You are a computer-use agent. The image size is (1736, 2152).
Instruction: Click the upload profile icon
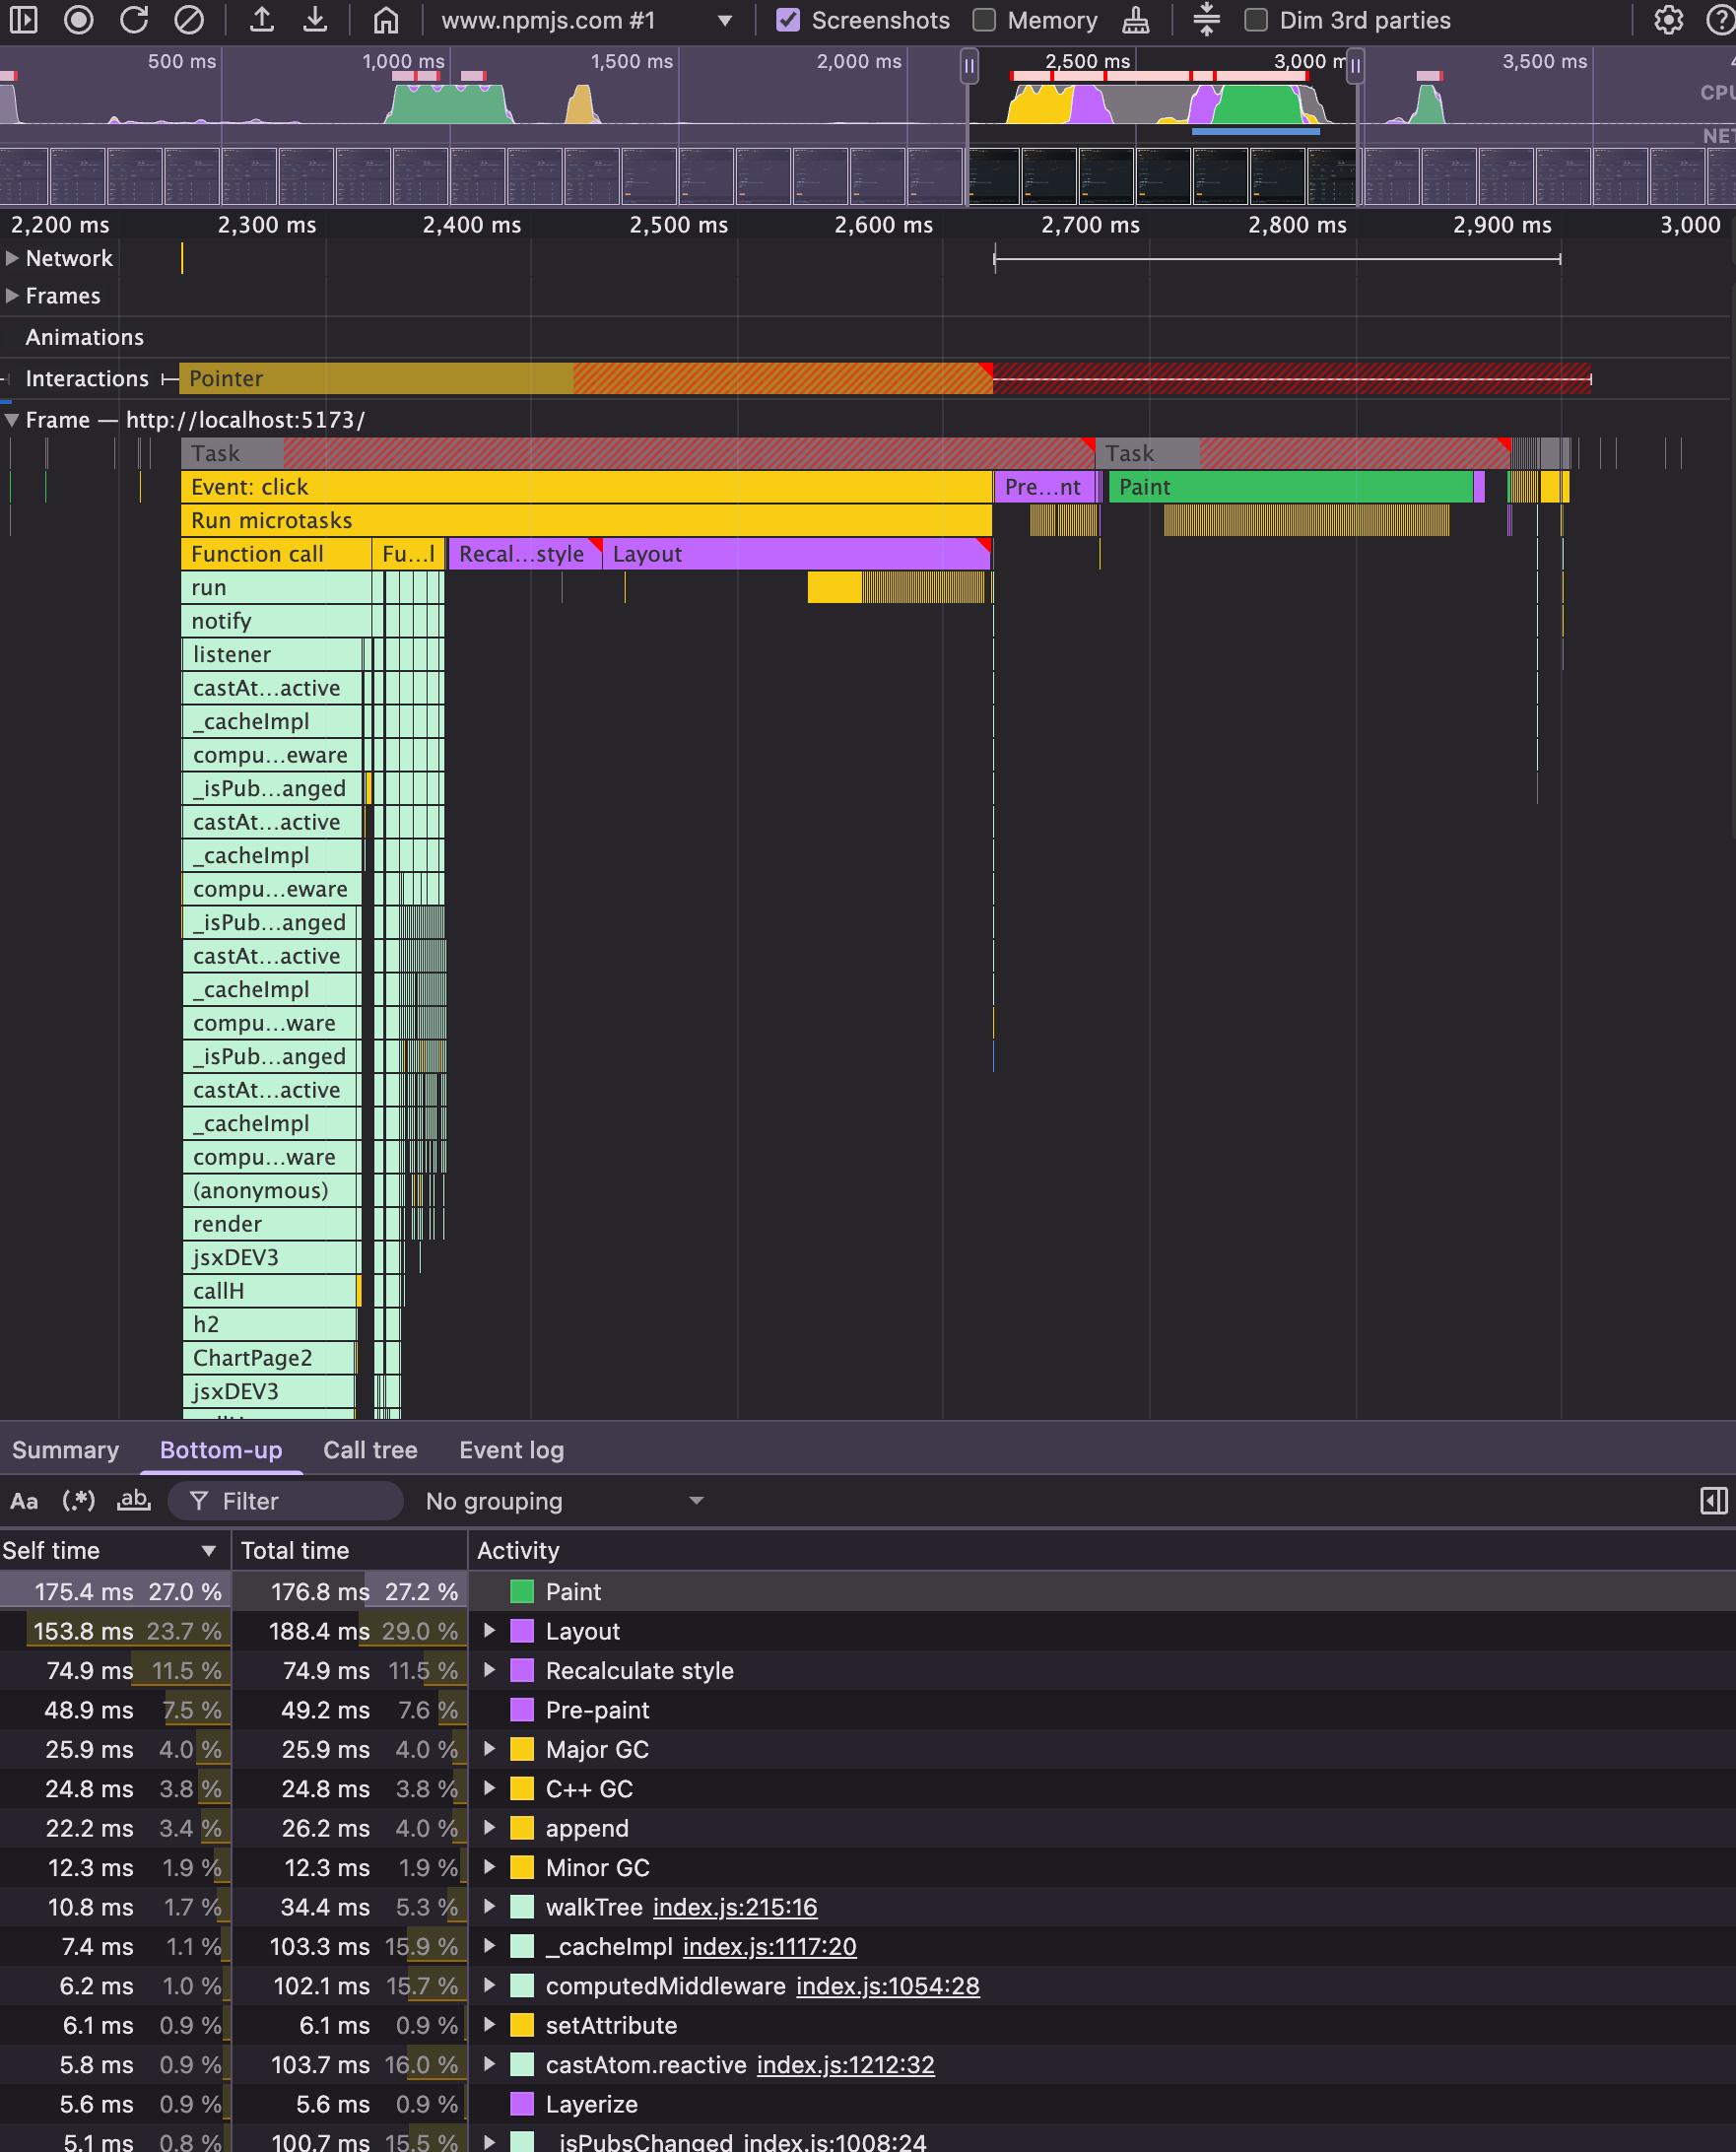(262, 20)
